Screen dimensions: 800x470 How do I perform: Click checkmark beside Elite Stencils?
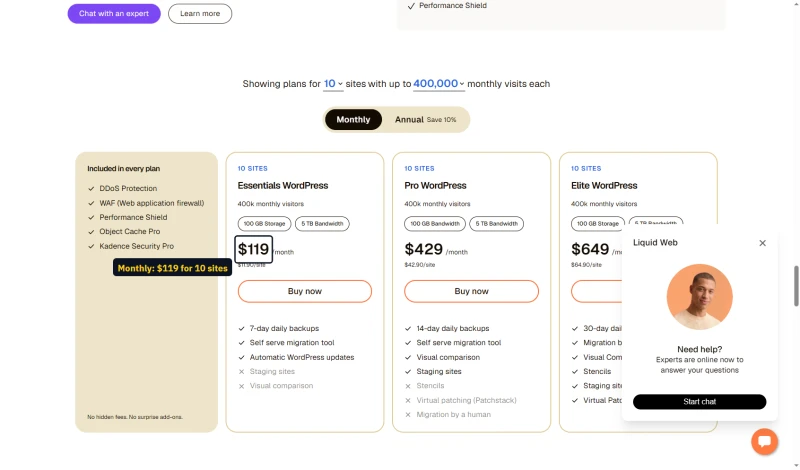click(575, 372)
